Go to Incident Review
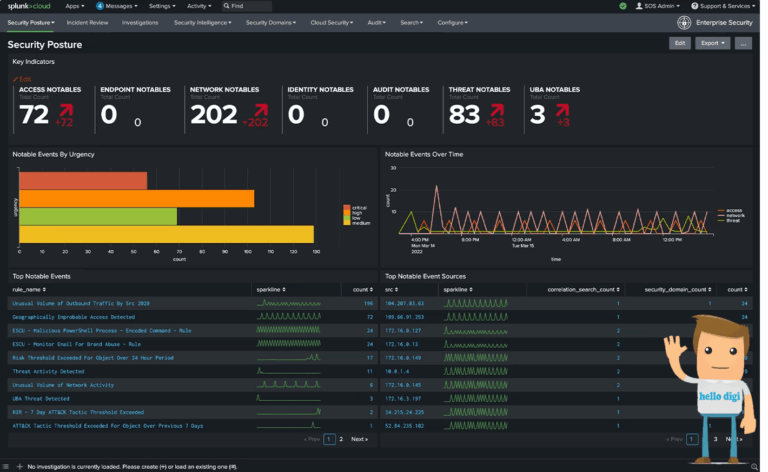The width and height of the screenshot is (768, 472). [x=87, y=23]
